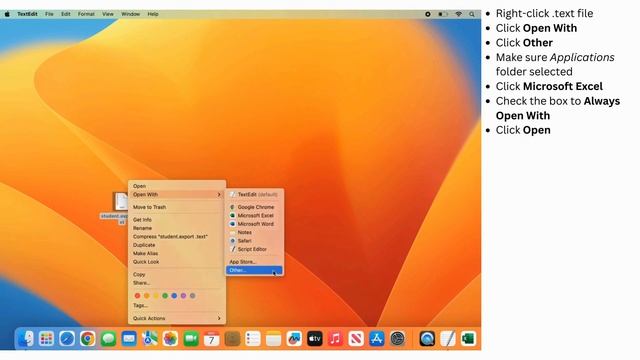The height and width of the screenshot is (360, 640).
Task: Apply the purple tag color
Action: [x=183, y=296]
